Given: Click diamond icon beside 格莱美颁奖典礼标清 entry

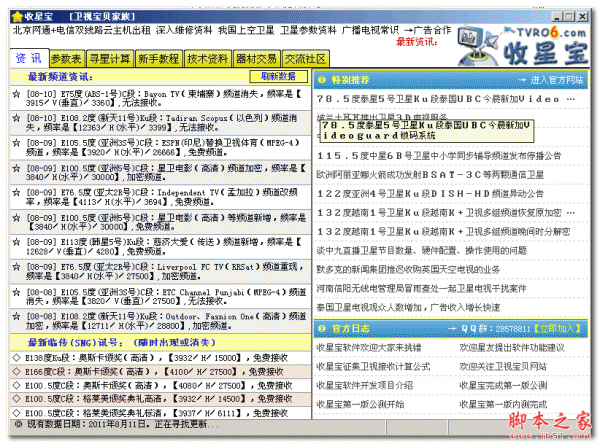Looking at the screenshot, I should tap(16, 413).
